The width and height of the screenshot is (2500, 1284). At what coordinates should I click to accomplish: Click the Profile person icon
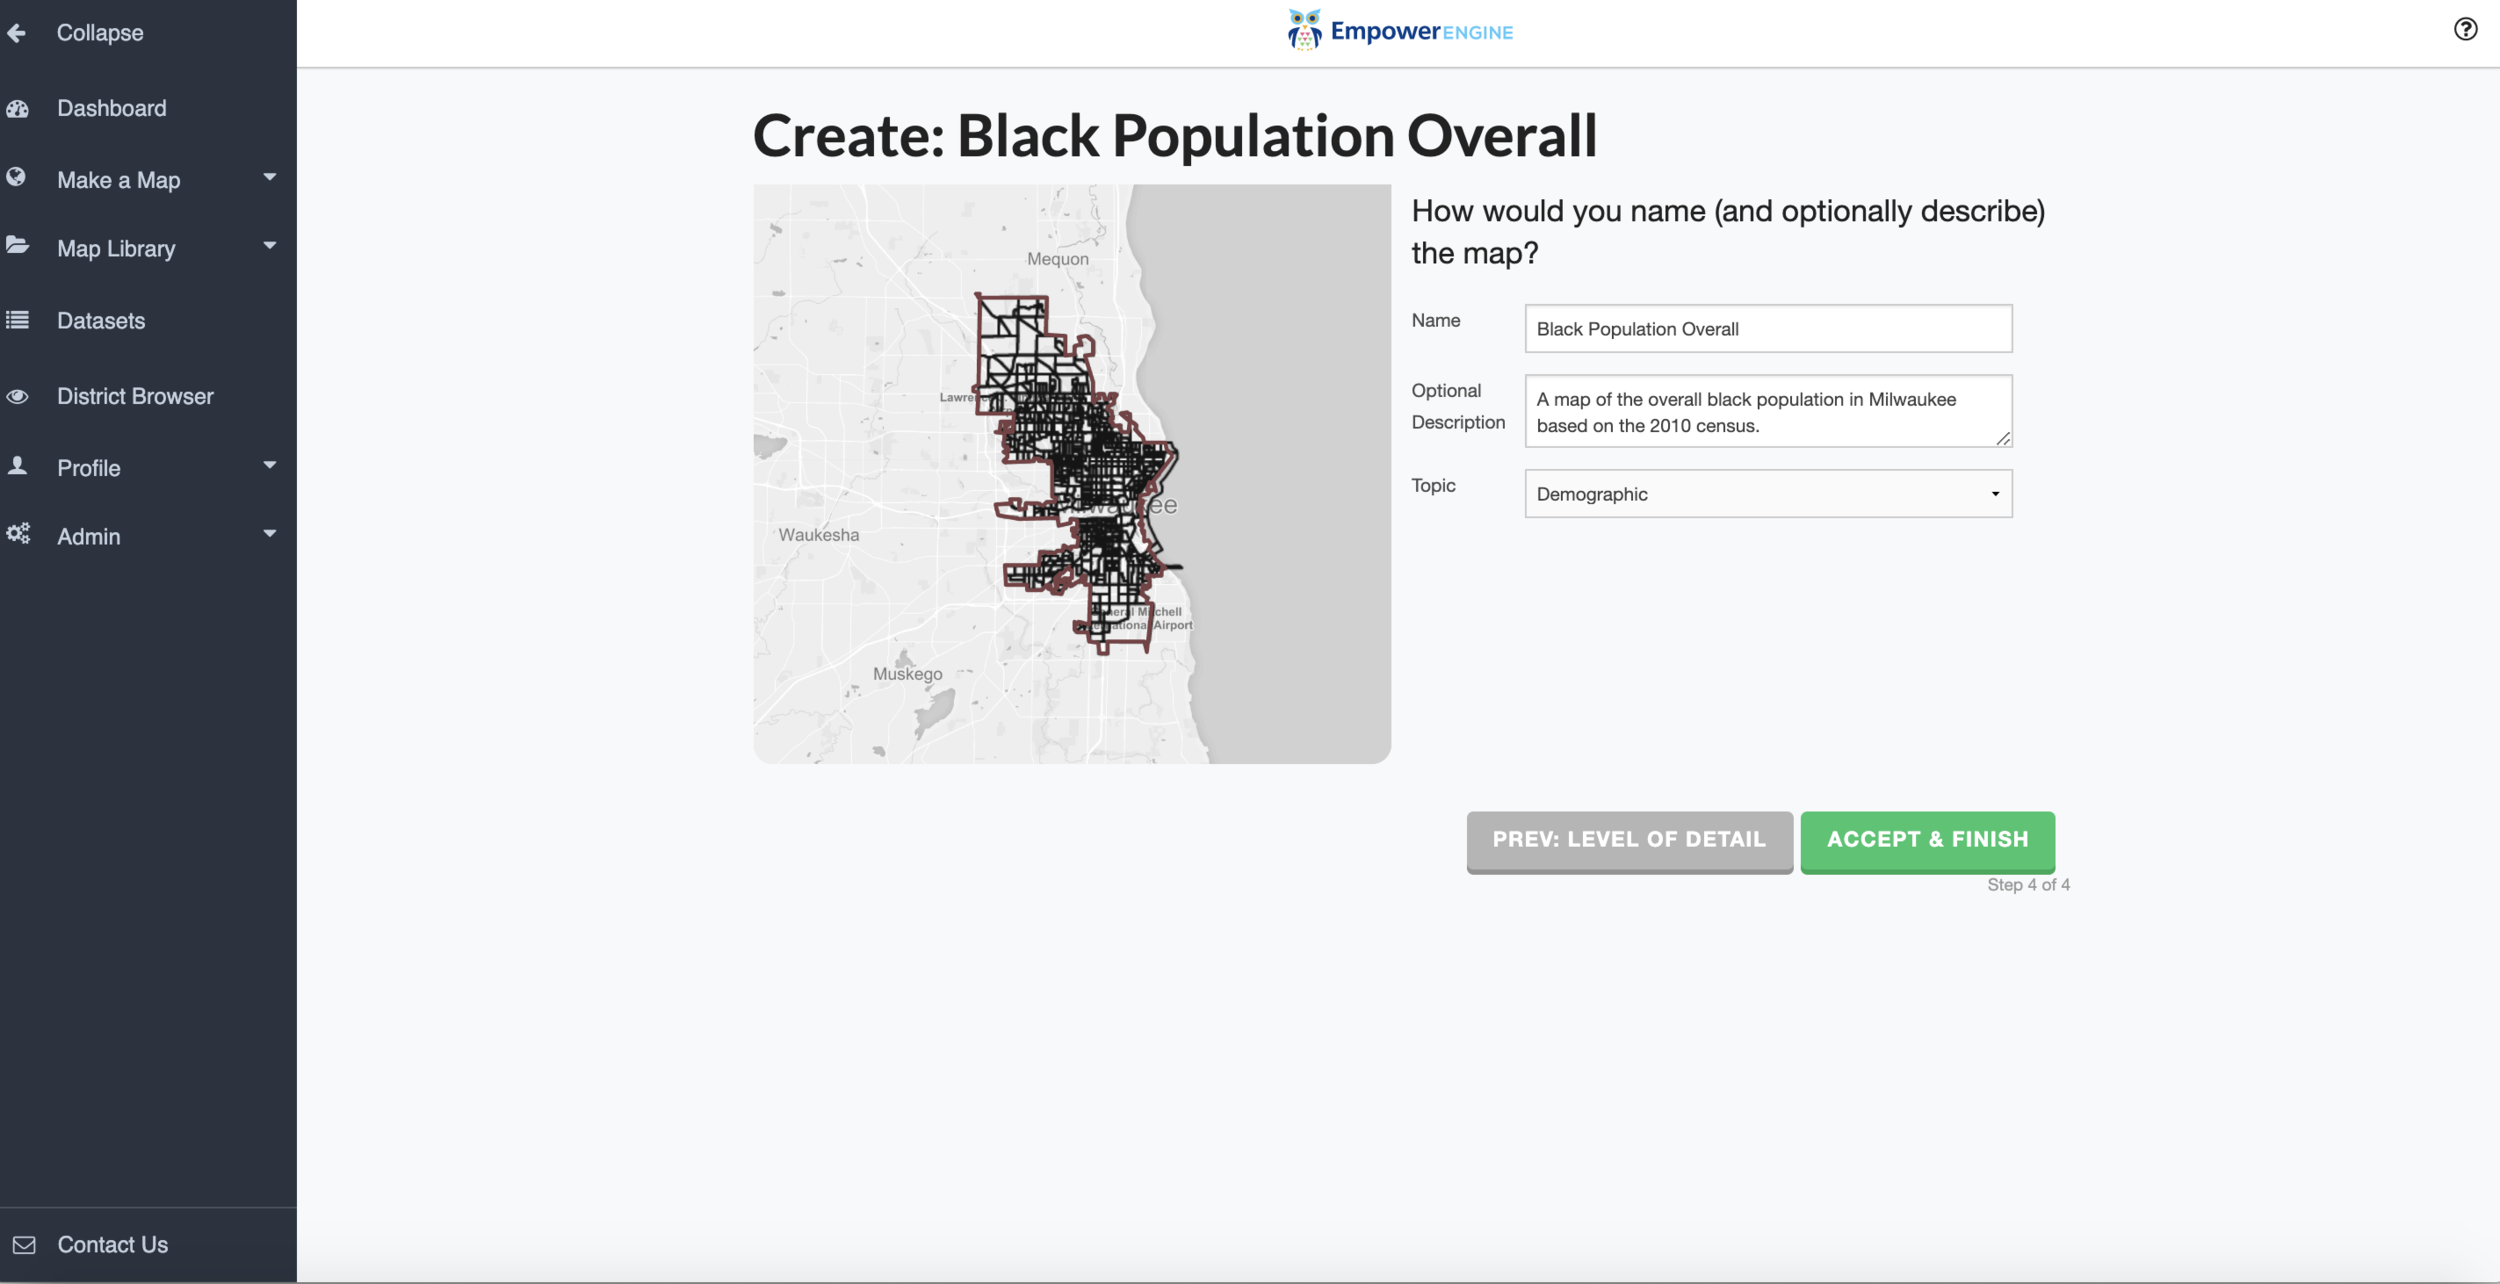tap(17, 466)
